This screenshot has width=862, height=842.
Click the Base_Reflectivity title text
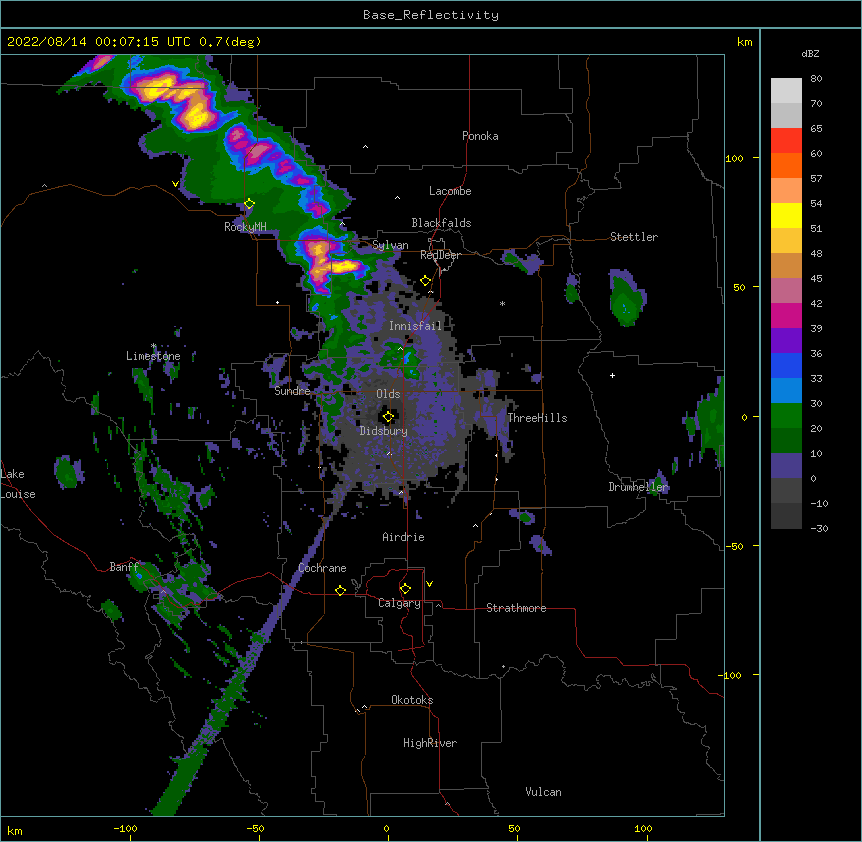coord(431,15)
